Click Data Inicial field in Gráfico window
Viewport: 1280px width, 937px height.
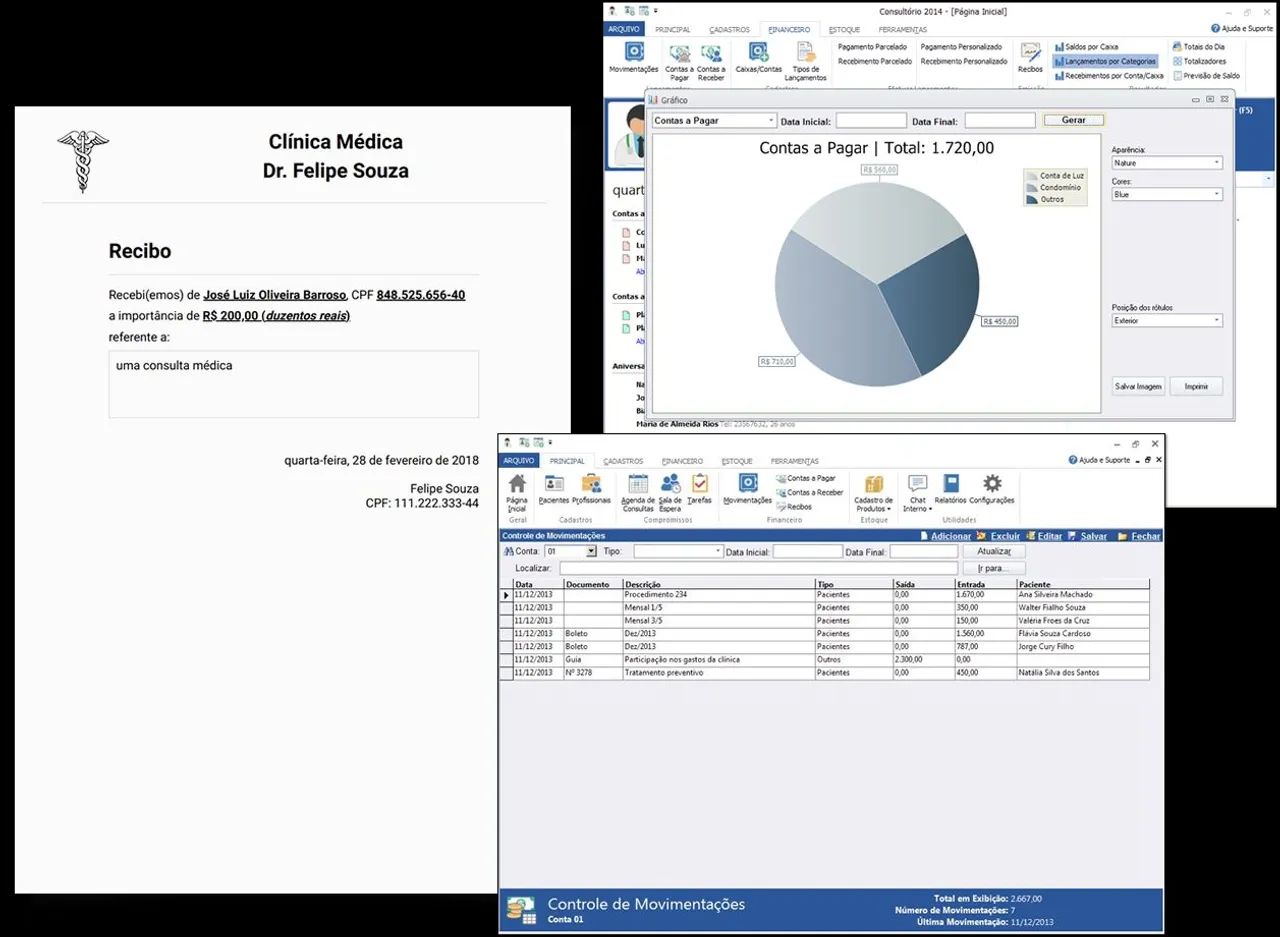tap(870, 121)
